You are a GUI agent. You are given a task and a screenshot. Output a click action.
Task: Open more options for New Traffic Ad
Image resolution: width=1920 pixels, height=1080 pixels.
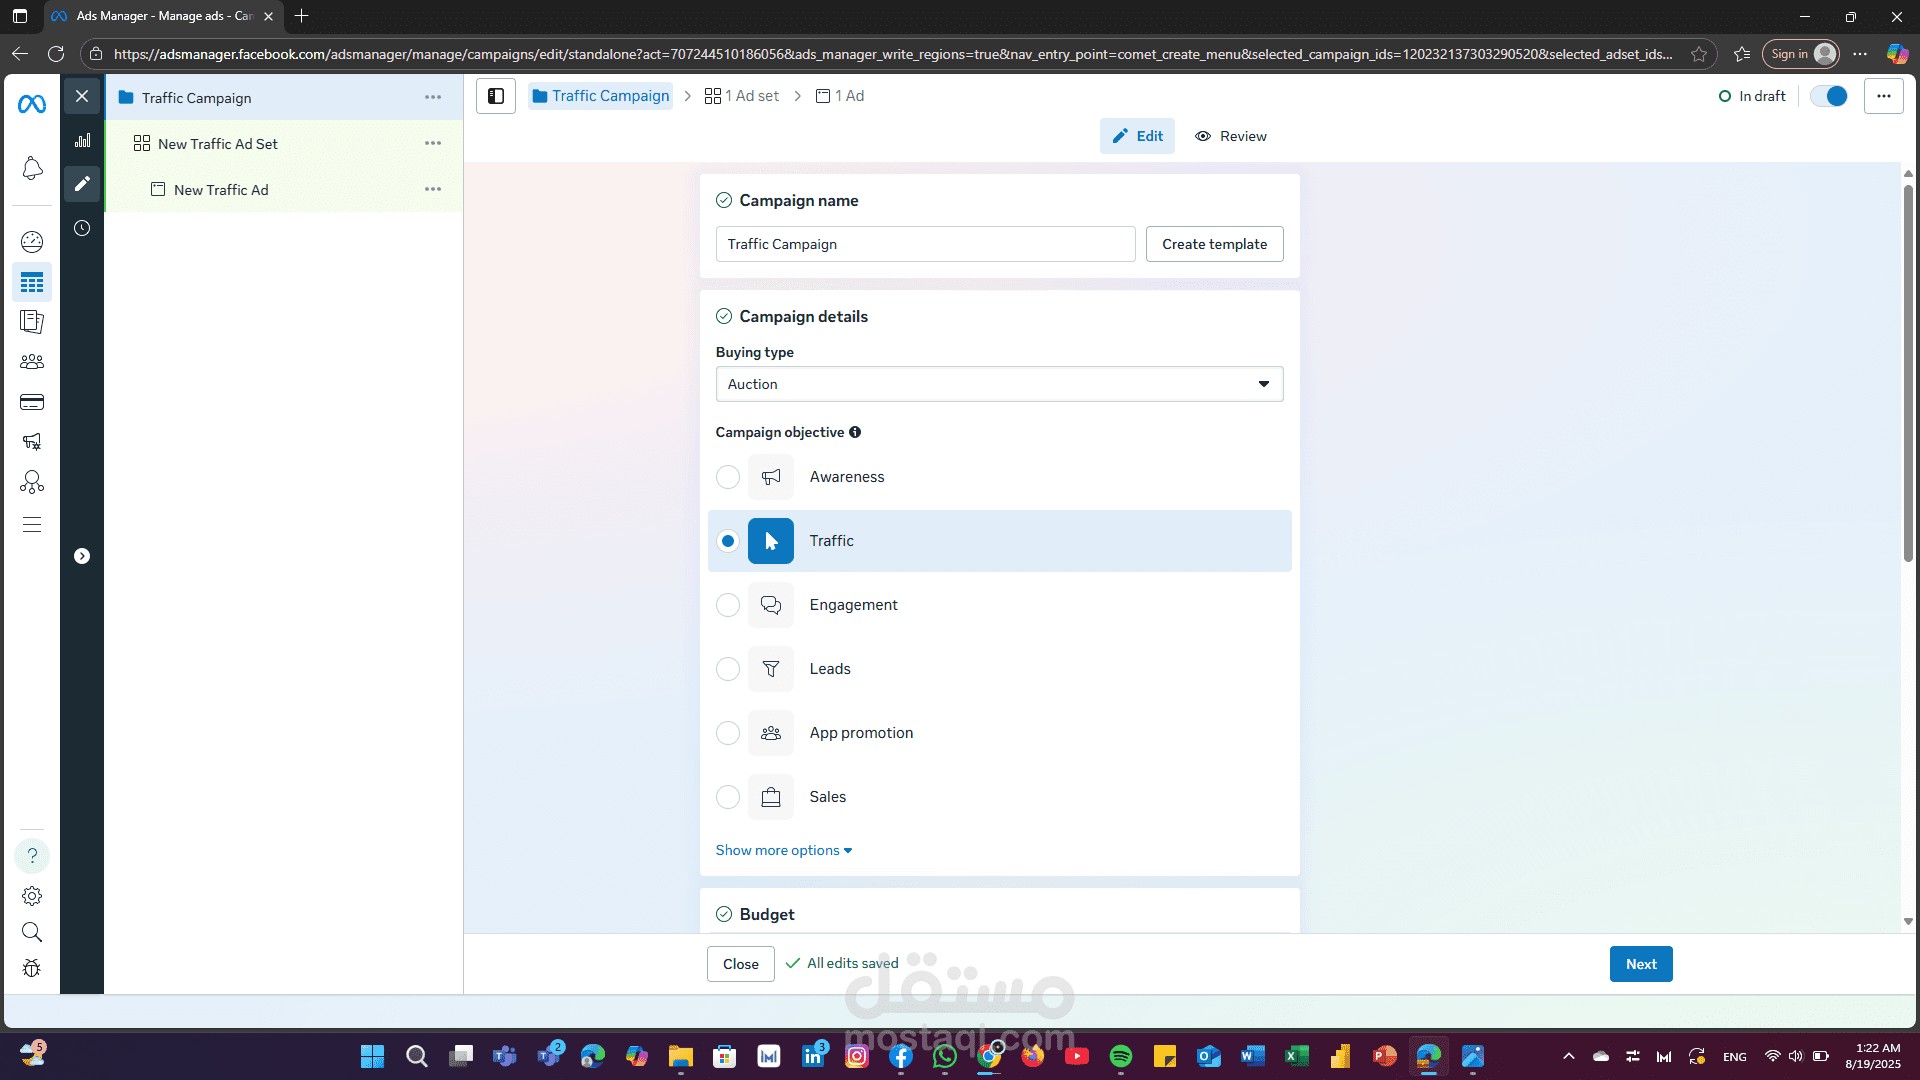pyautogui.click(x=433, y=190)
